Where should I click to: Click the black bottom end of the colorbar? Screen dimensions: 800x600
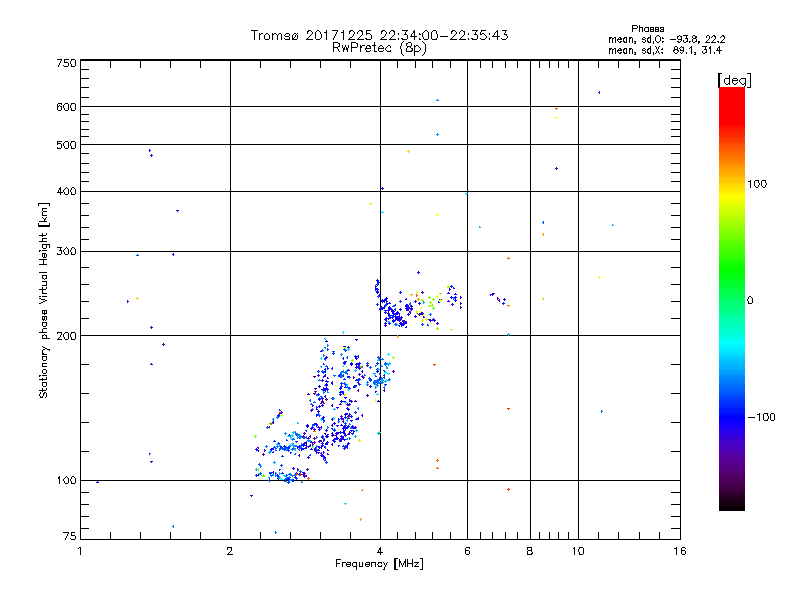point(732,503)
